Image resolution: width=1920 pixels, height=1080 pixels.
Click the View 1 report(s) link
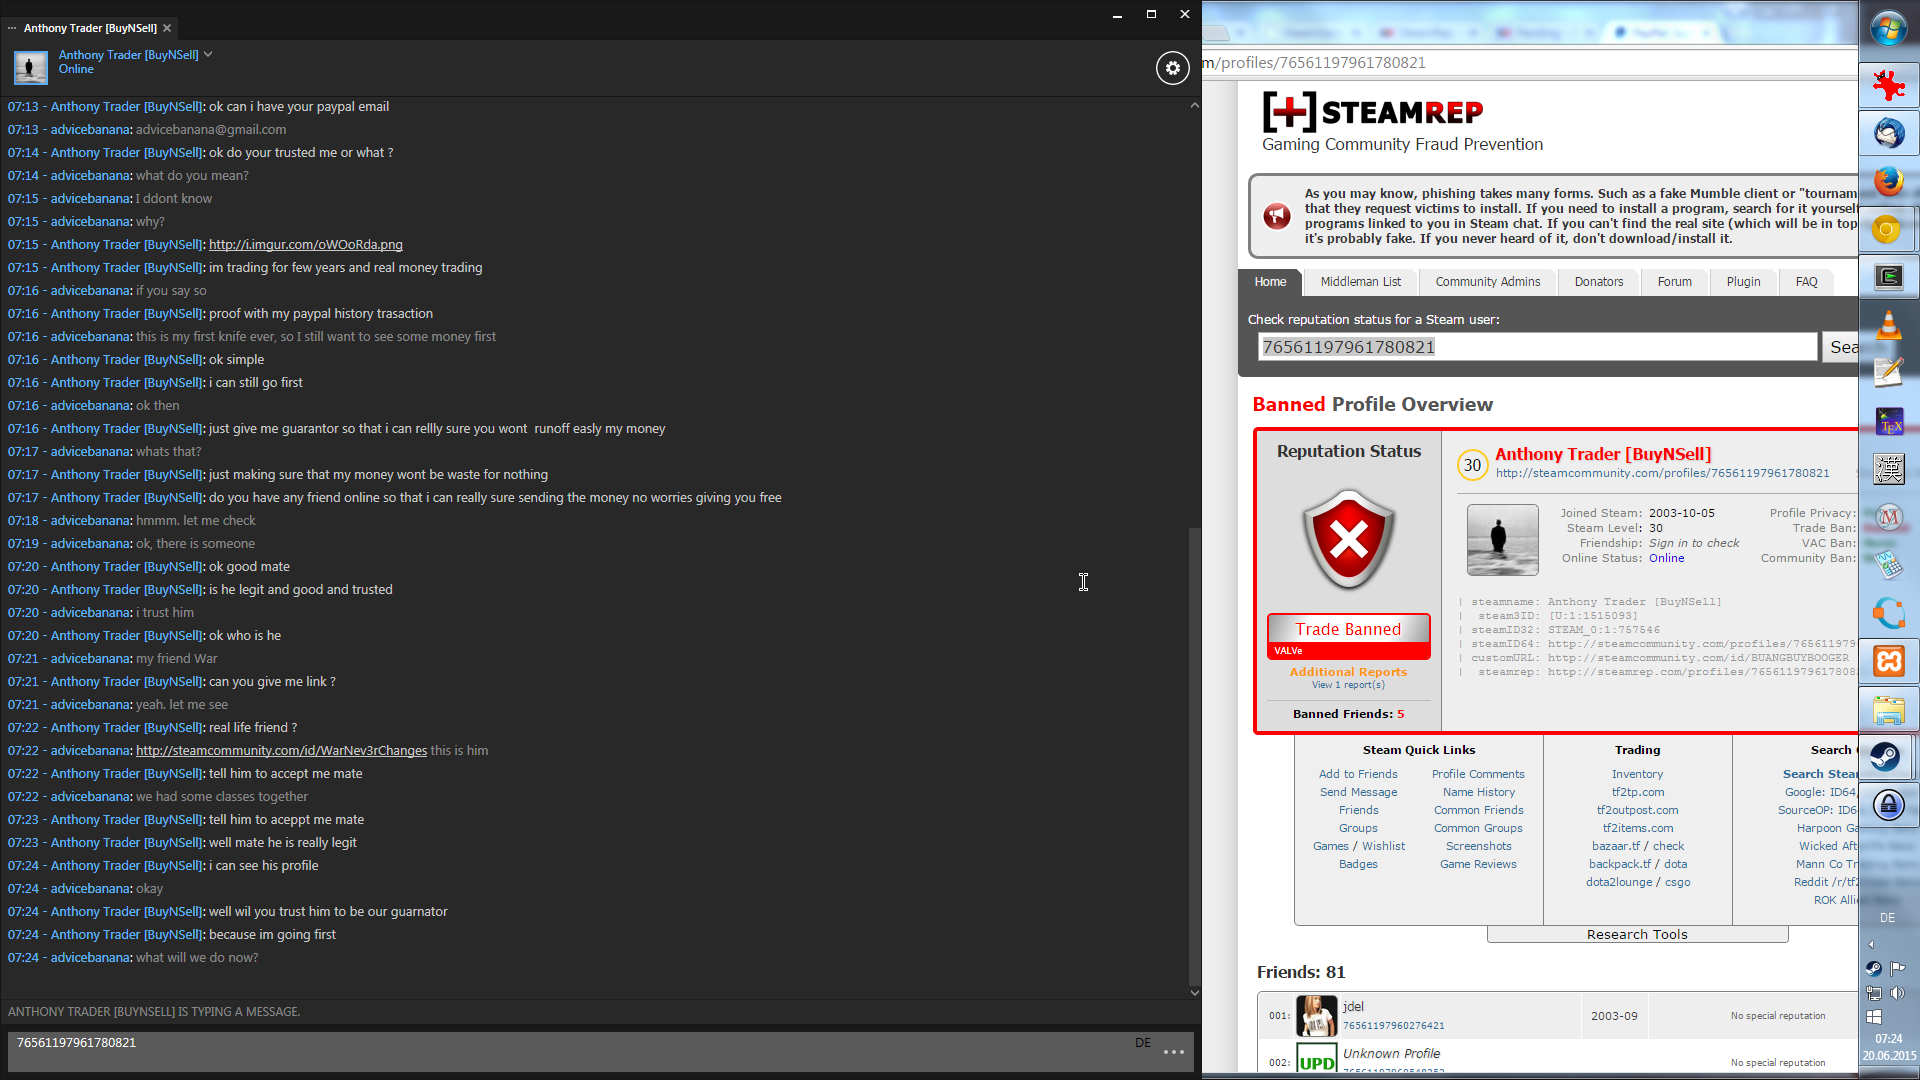pyautogui.click(x=1348, y=685)
